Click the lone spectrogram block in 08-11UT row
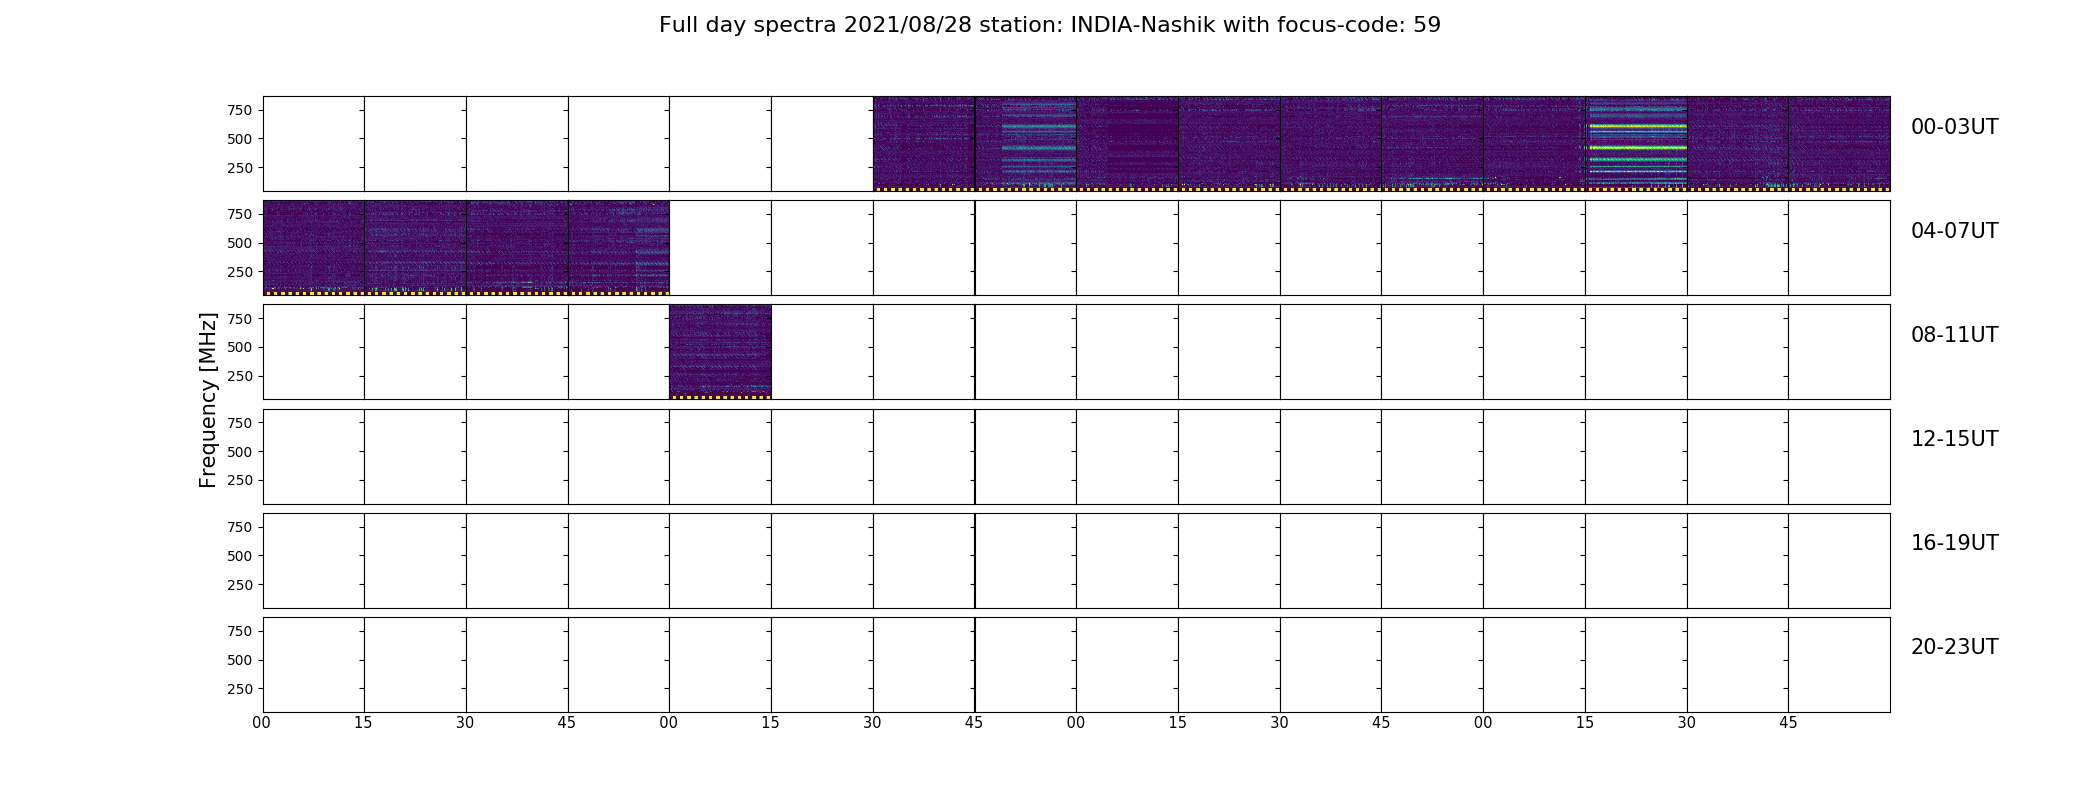 [x=720, y=352]
